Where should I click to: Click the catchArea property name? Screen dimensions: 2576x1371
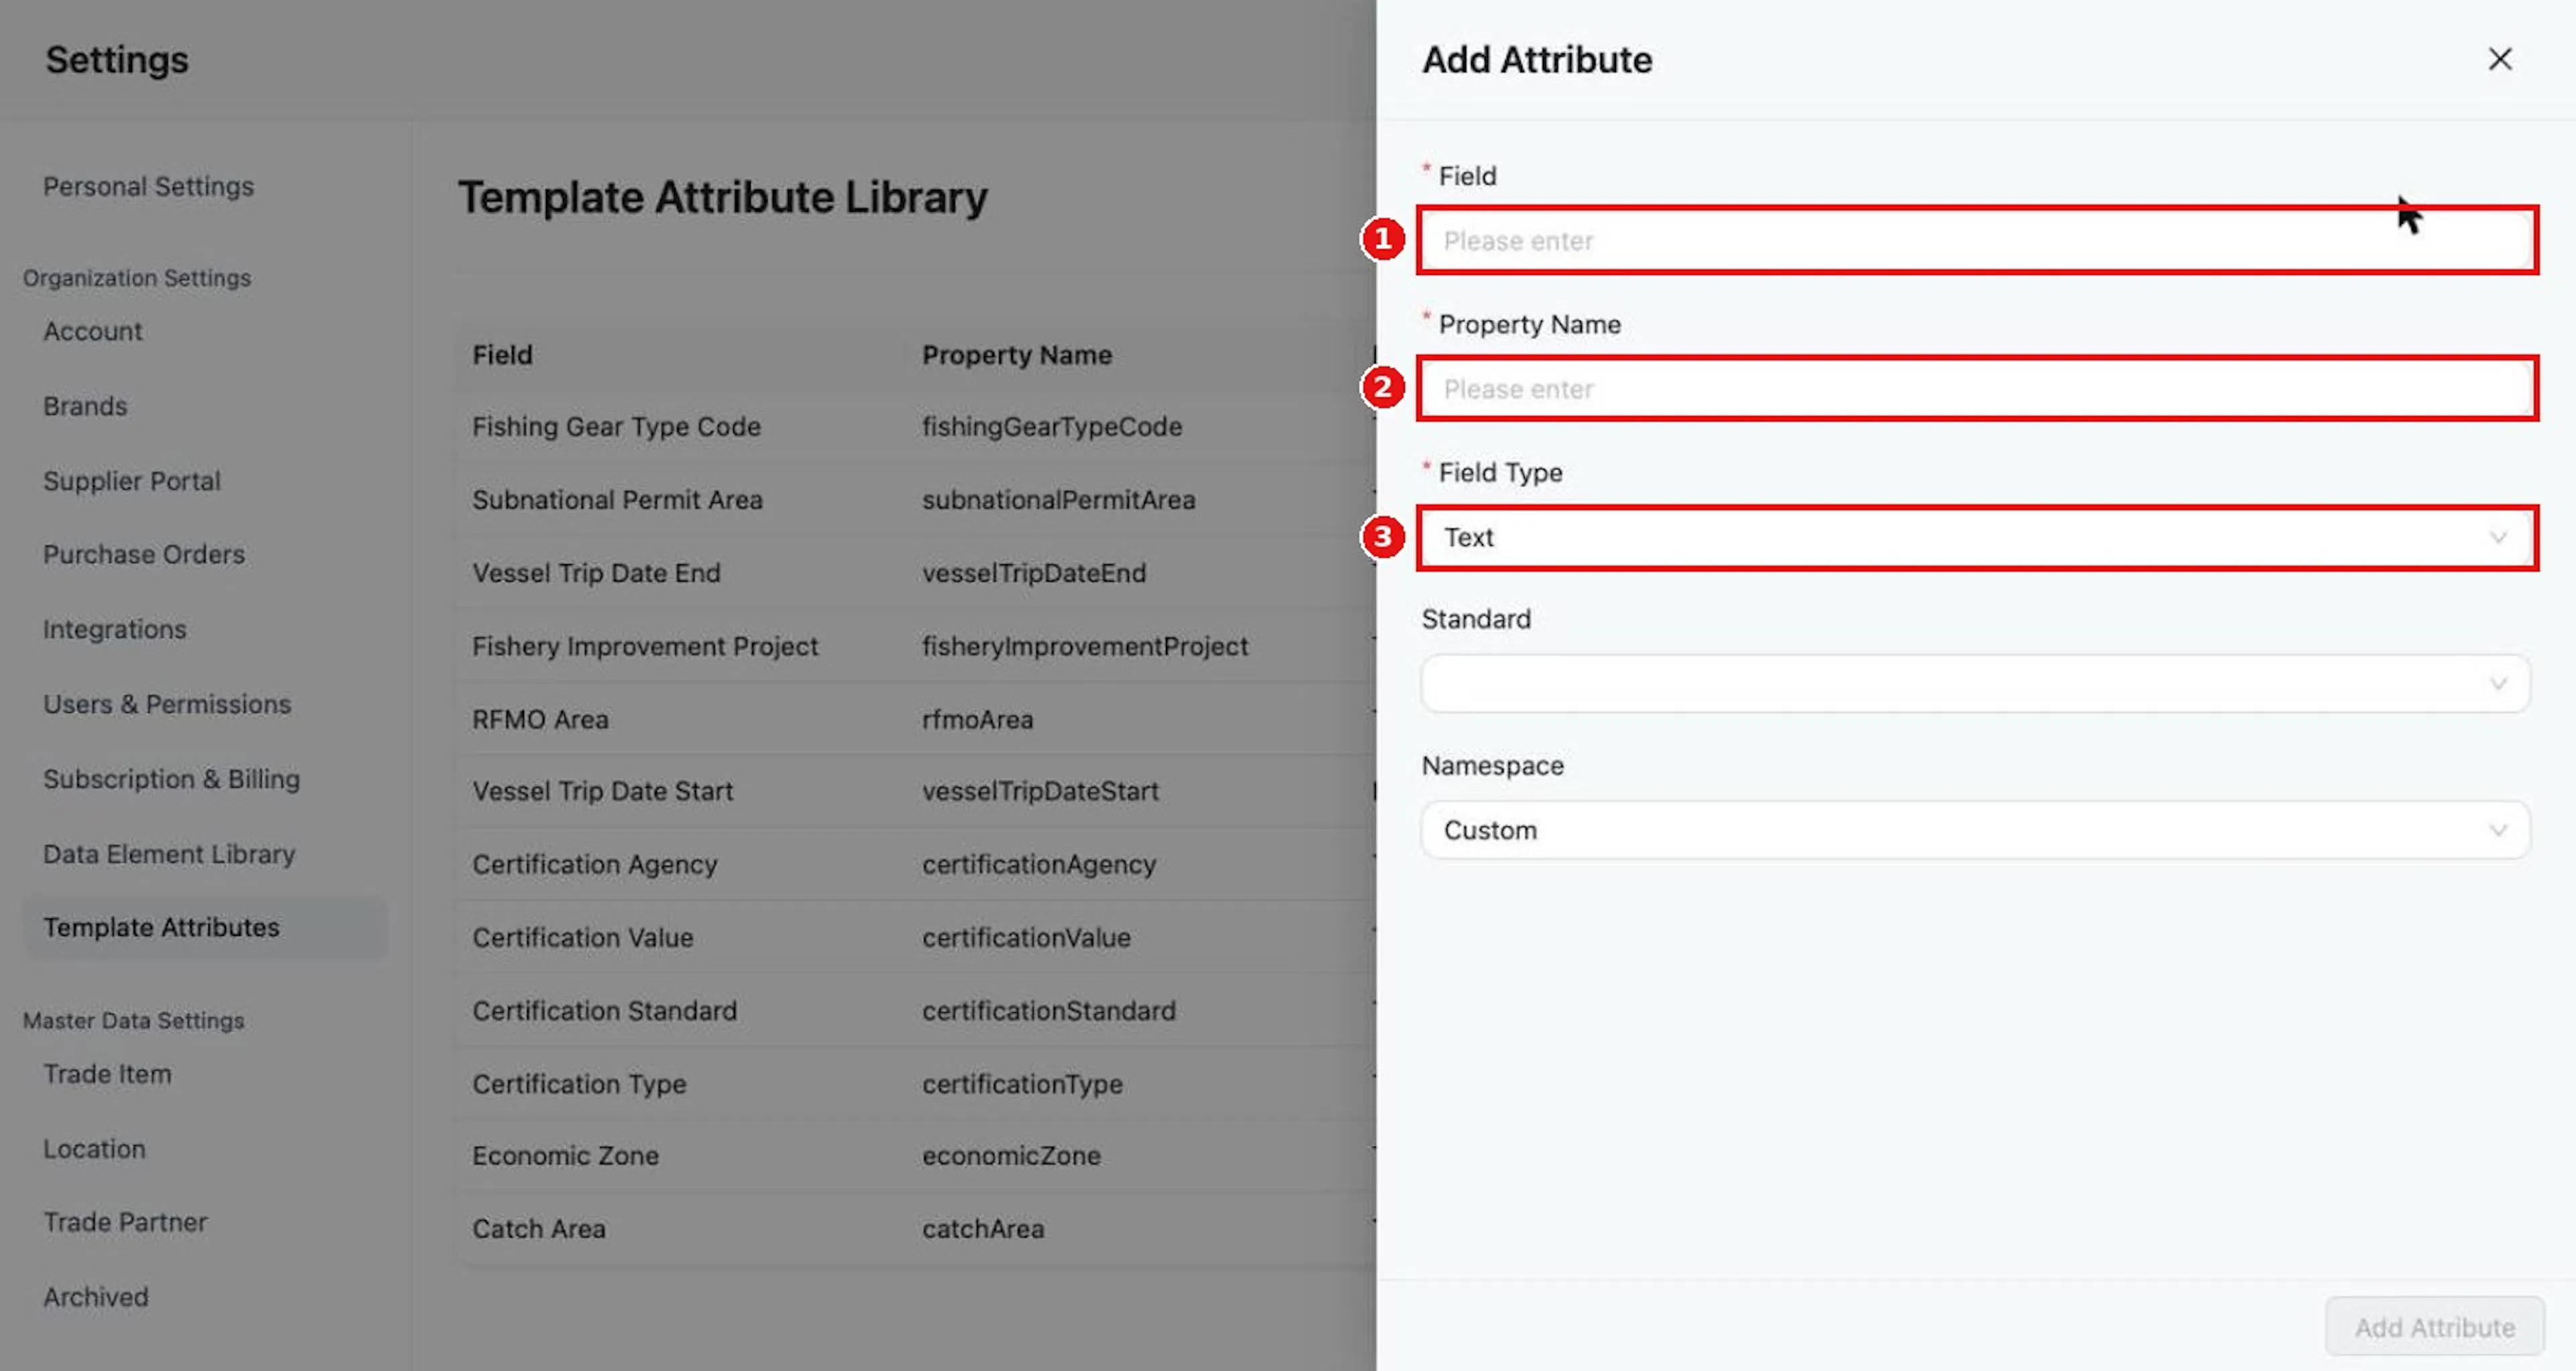click(983, 1228)
